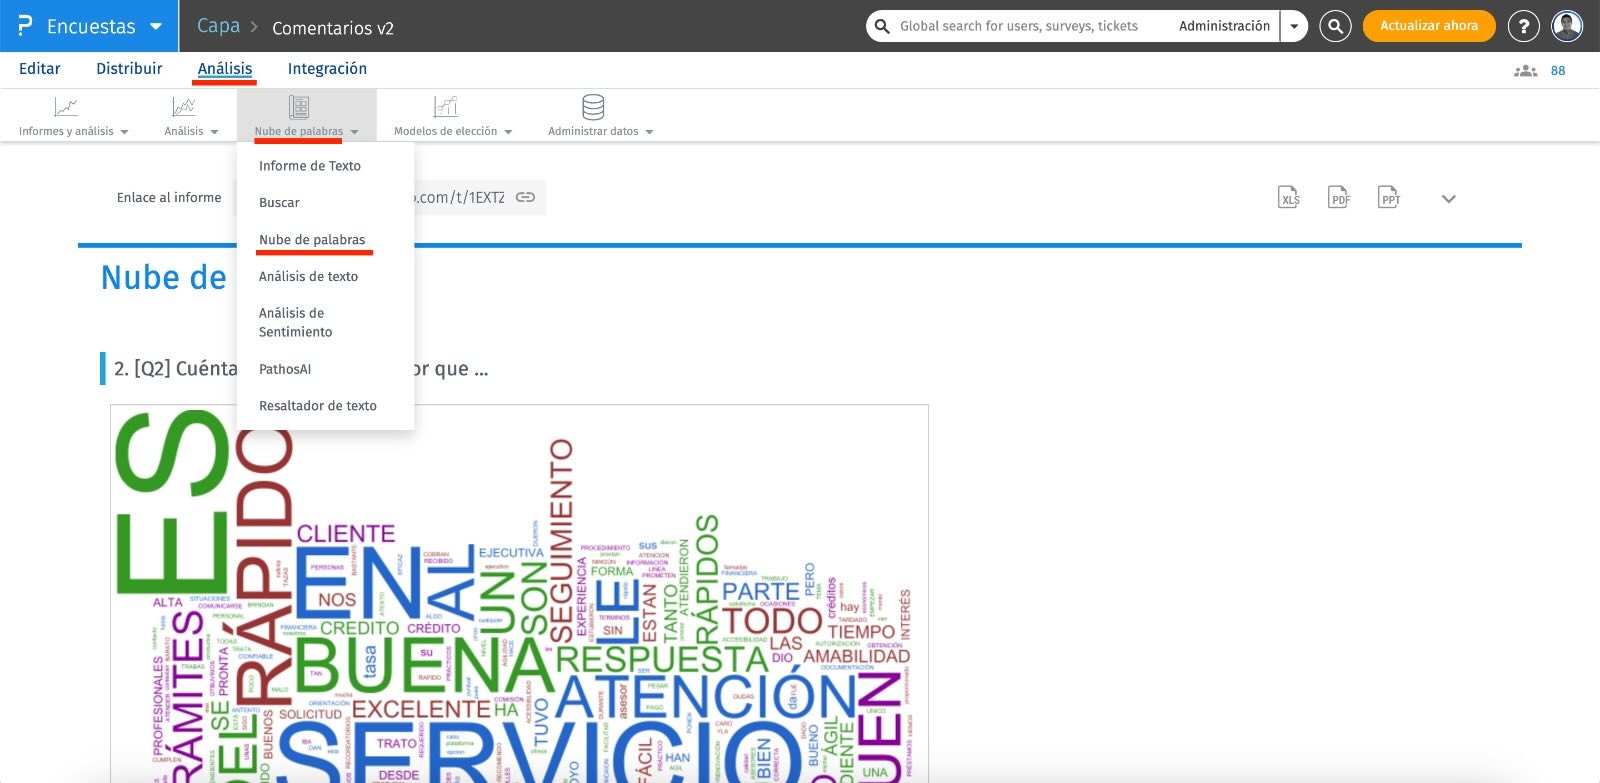
Task: Export report as PPT file
Action: pos(1389,198)
